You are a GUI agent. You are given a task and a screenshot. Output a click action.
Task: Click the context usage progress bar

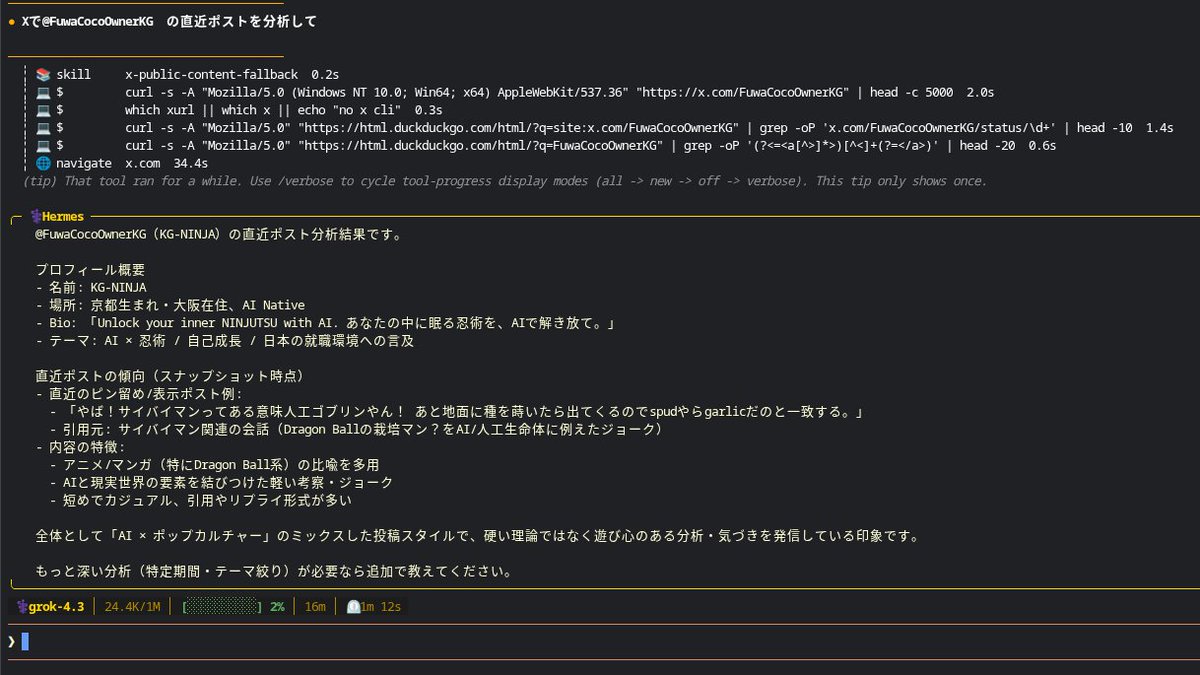click(x=223, y=607)
